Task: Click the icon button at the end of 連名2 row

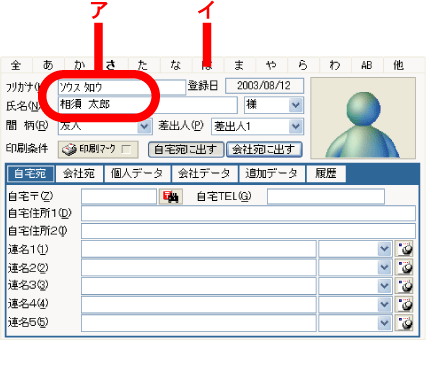Action: pos(404,267)
